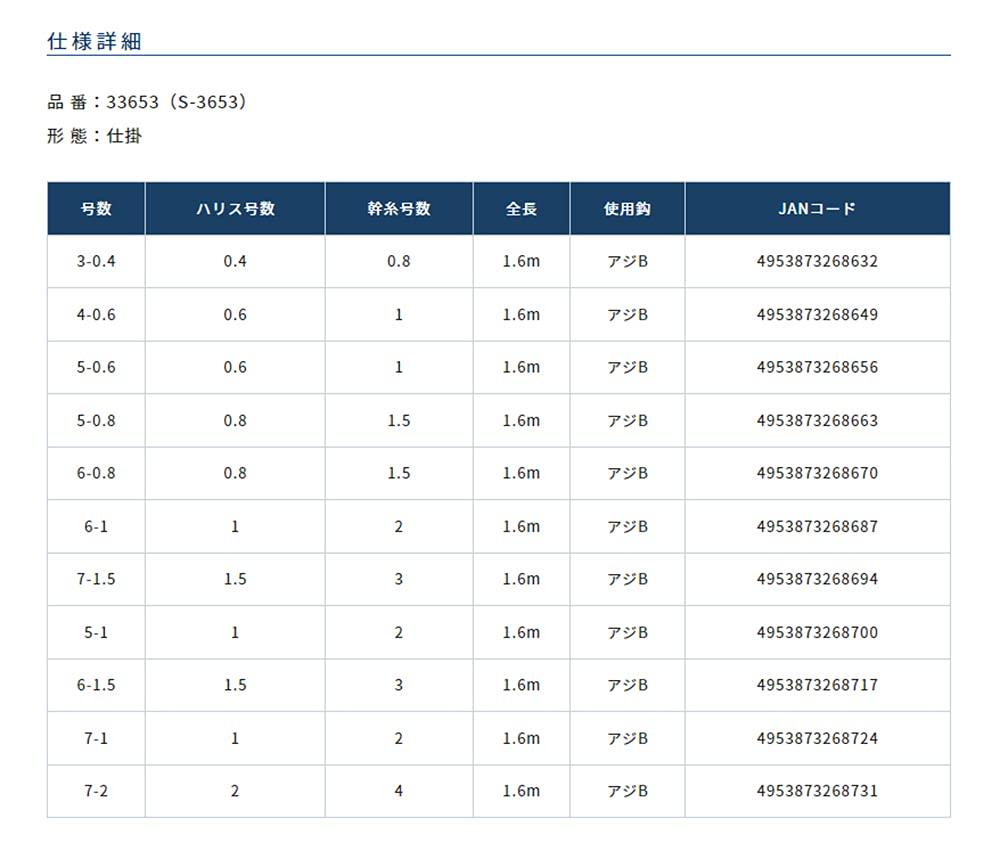The image size is (1000, 851).
Task: Select the 6-0.8 size cell
Action: click(x=96, y=473)
